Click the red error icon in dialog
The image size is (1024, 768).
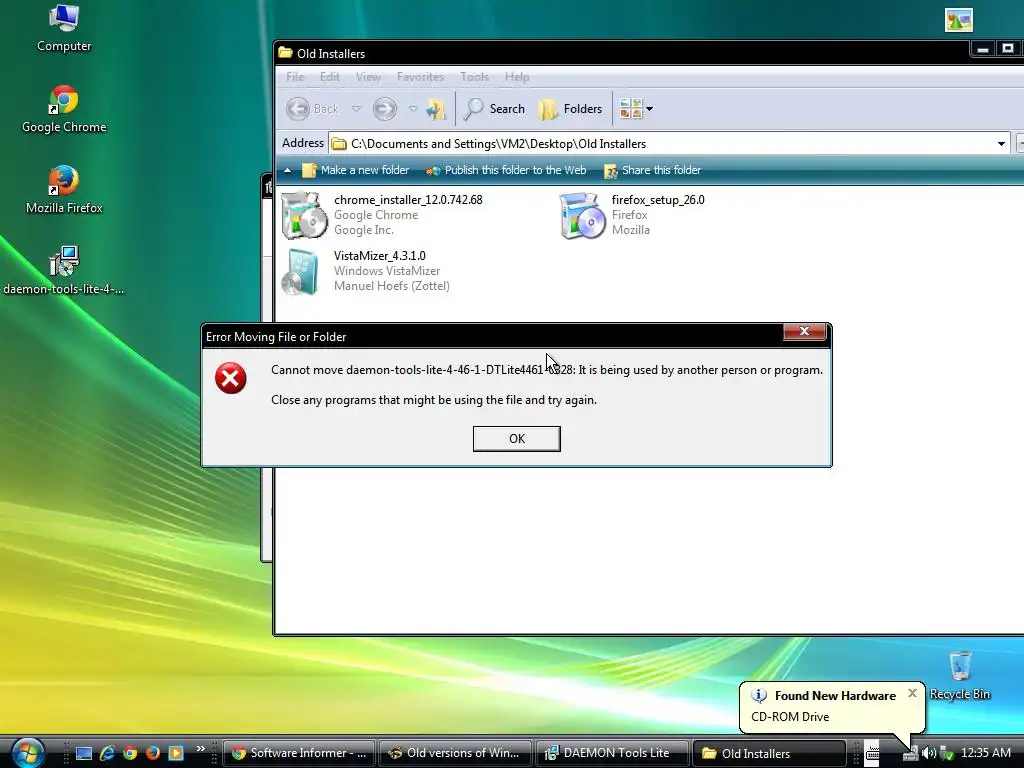[231, 378]
